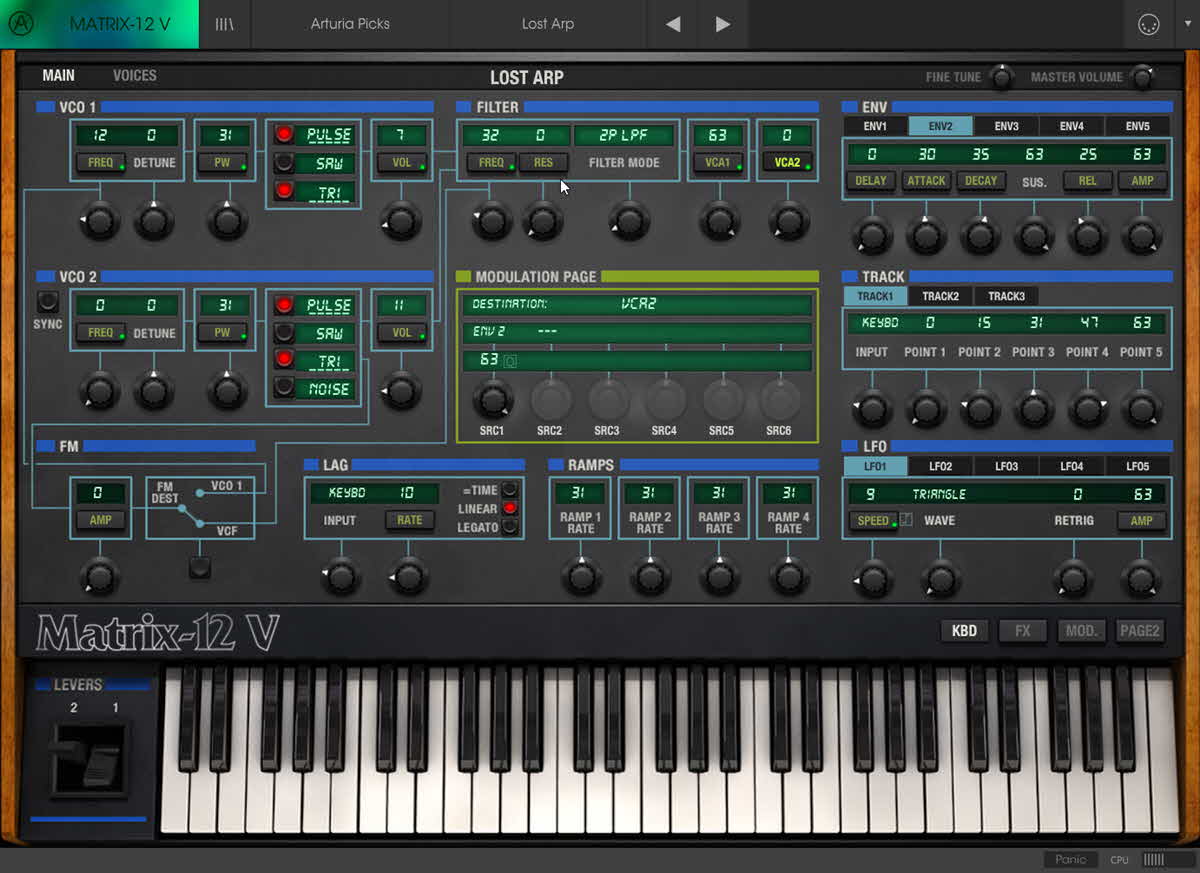Click the FM destination switch button
The height and width of the screenshot is (873, 1200).
click(200, 568)
